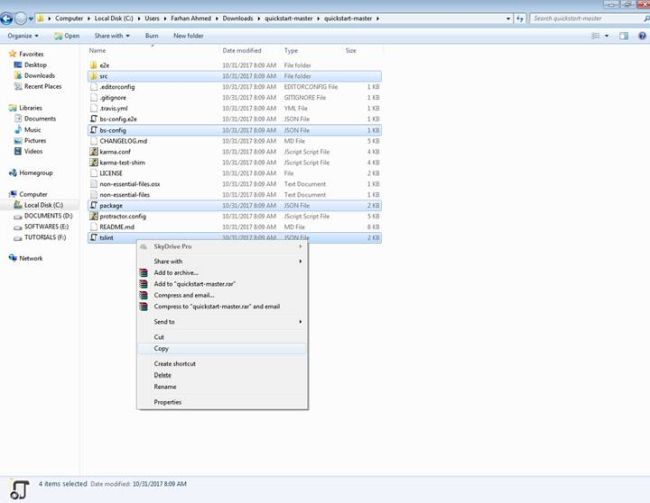Click the bs-config JSON file icon
The height and width of the screenshot is (503, 650).
tap(94, 130)
